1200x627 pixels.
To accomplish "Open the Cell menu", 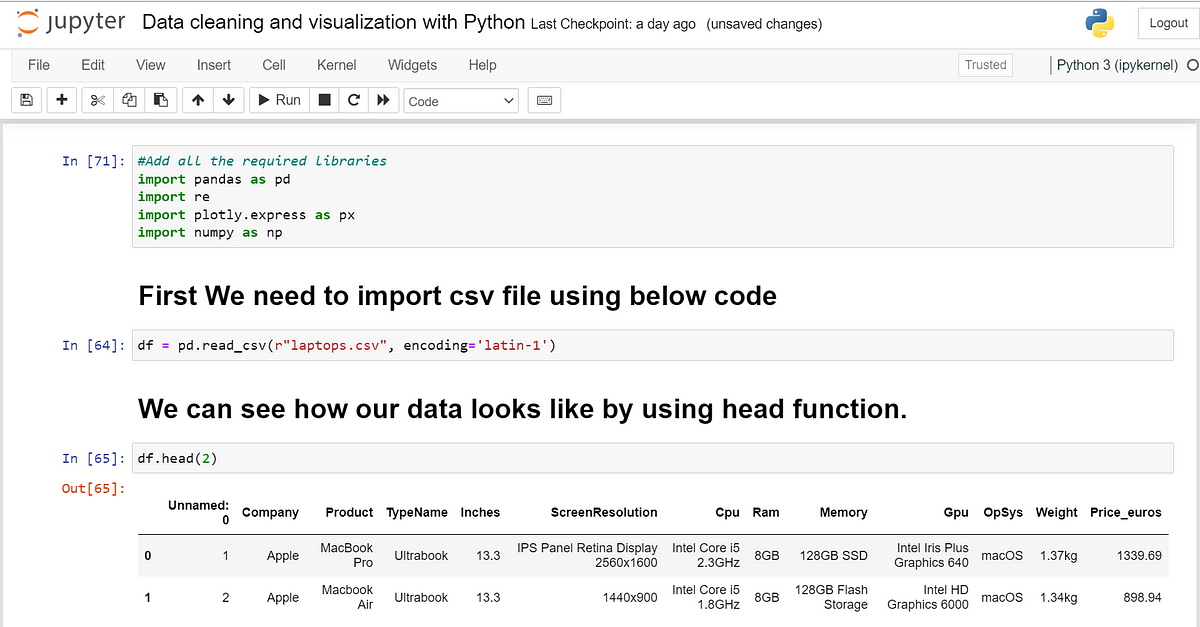I will coord(274,65).
